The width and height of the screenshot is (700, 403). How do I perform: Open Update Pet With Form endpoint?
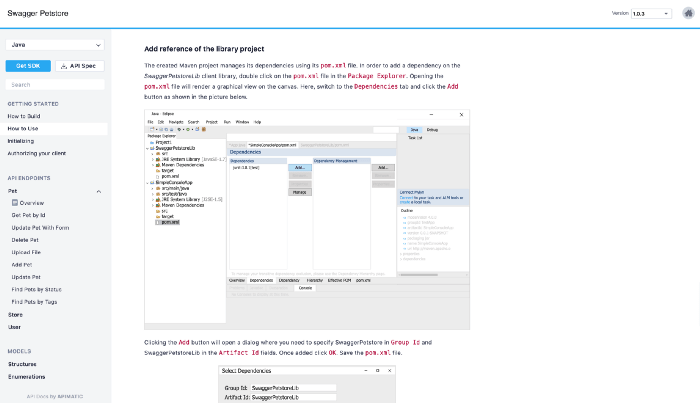(x=40, y=228)
